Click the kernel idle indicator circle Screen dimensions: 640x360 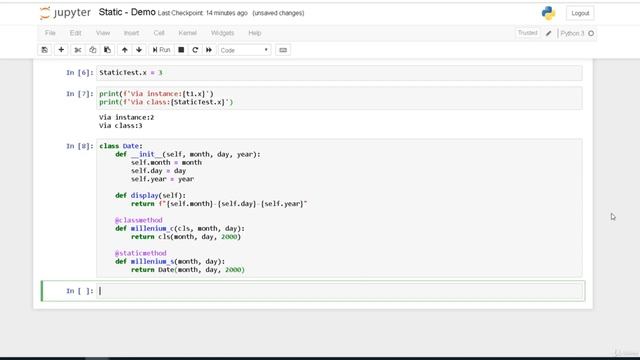pos(591,33)
